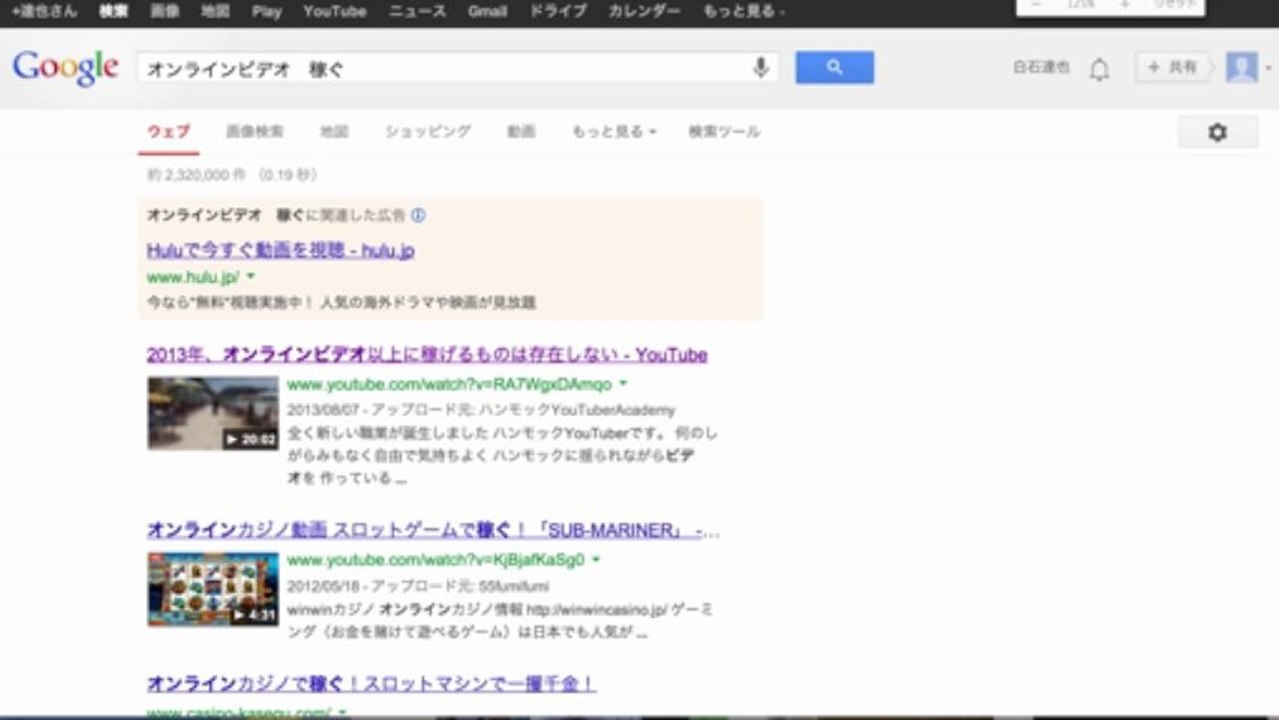Viewport: 1279px width, 720px height.
Task: Switch to the ショッピング tab
Action: click(x=427, y=132)
